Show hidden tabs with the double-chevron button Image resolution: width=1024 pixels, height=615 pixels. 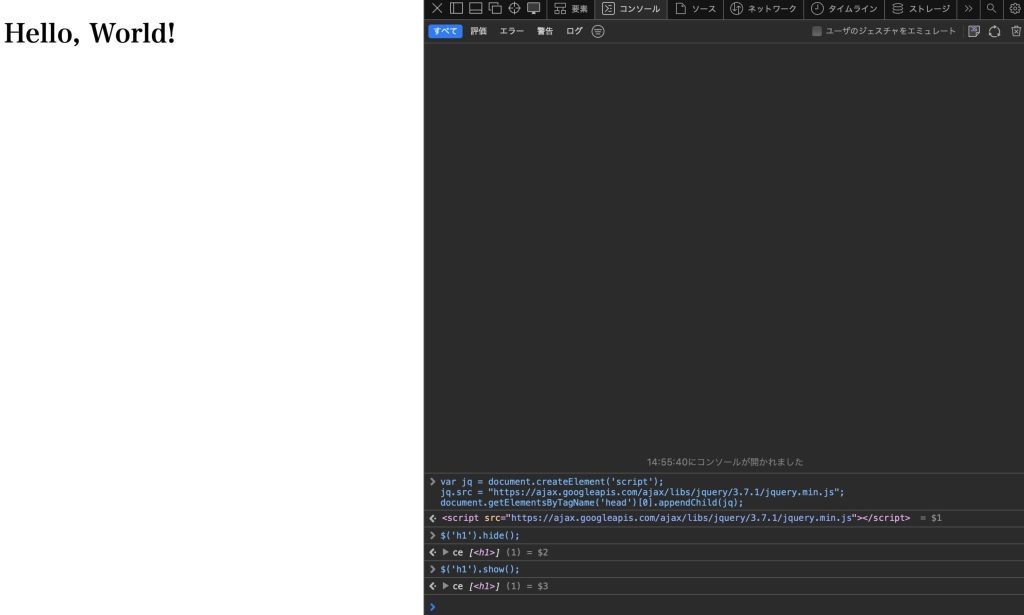[968, 8]
